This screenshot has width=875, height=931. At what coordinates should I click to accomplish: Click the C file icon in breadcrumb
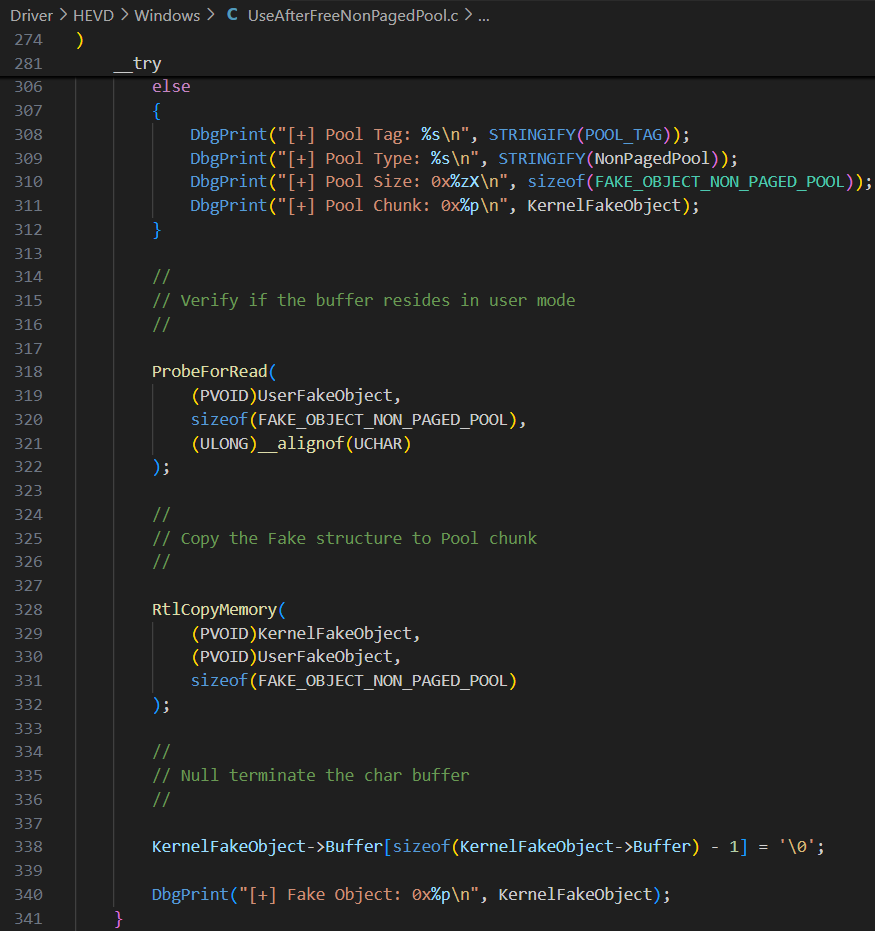tap(232, 15)
